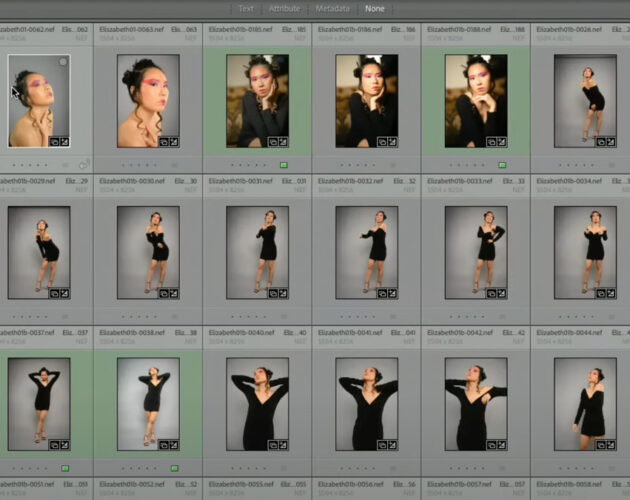The image size is (630, 500).
Task: Click the green color label under Elizabeth01b-0185
Action: 284,165
